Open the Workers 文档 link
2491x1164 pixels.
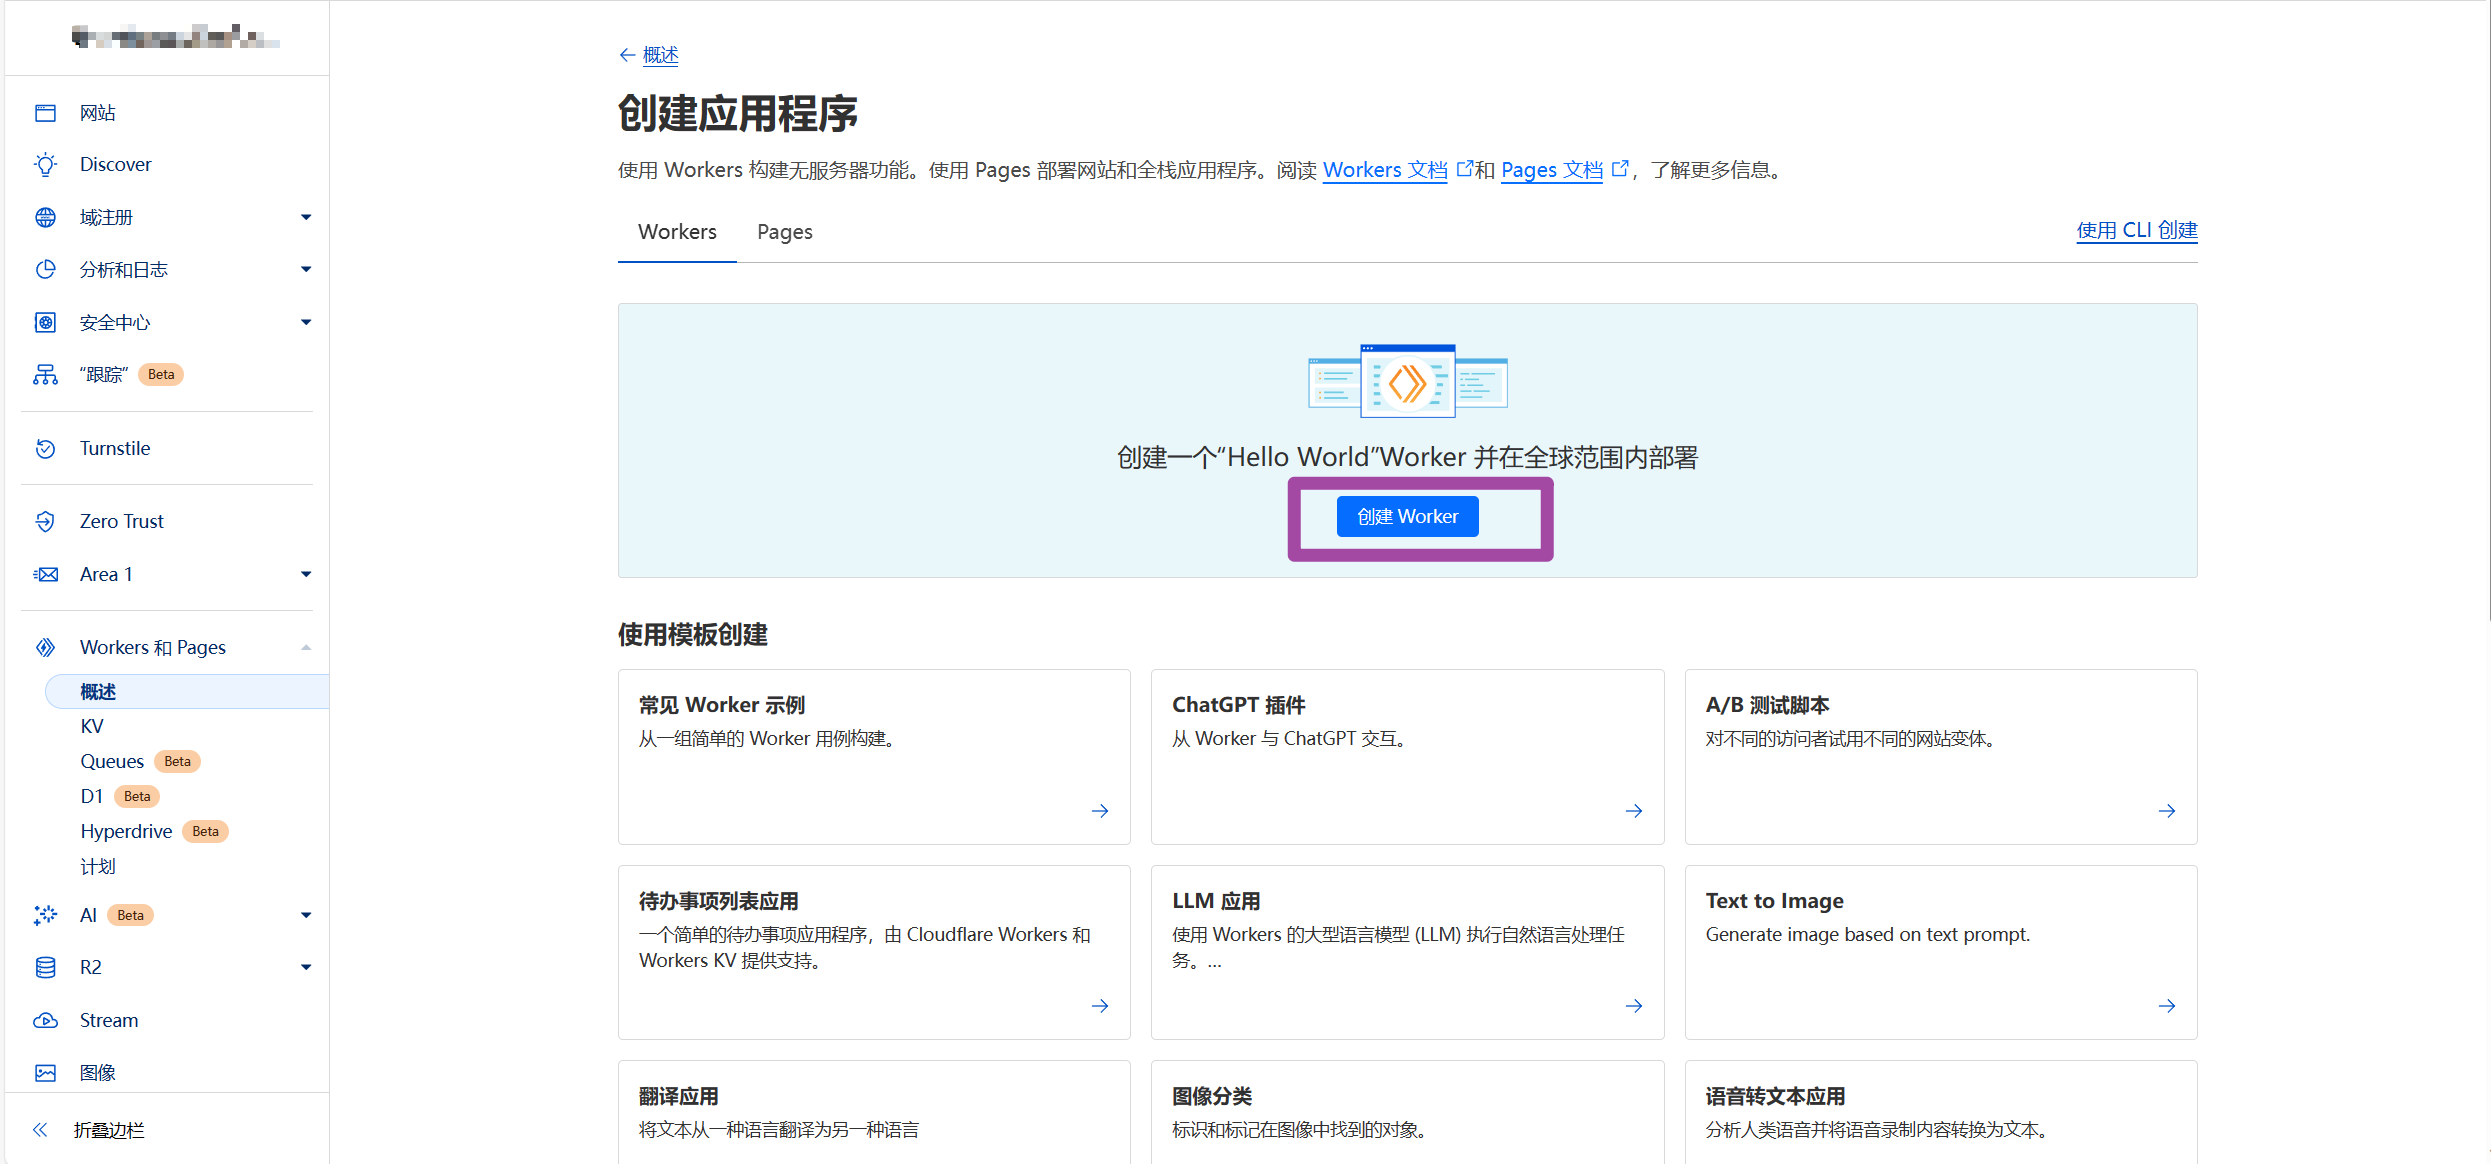point(1385,170)
